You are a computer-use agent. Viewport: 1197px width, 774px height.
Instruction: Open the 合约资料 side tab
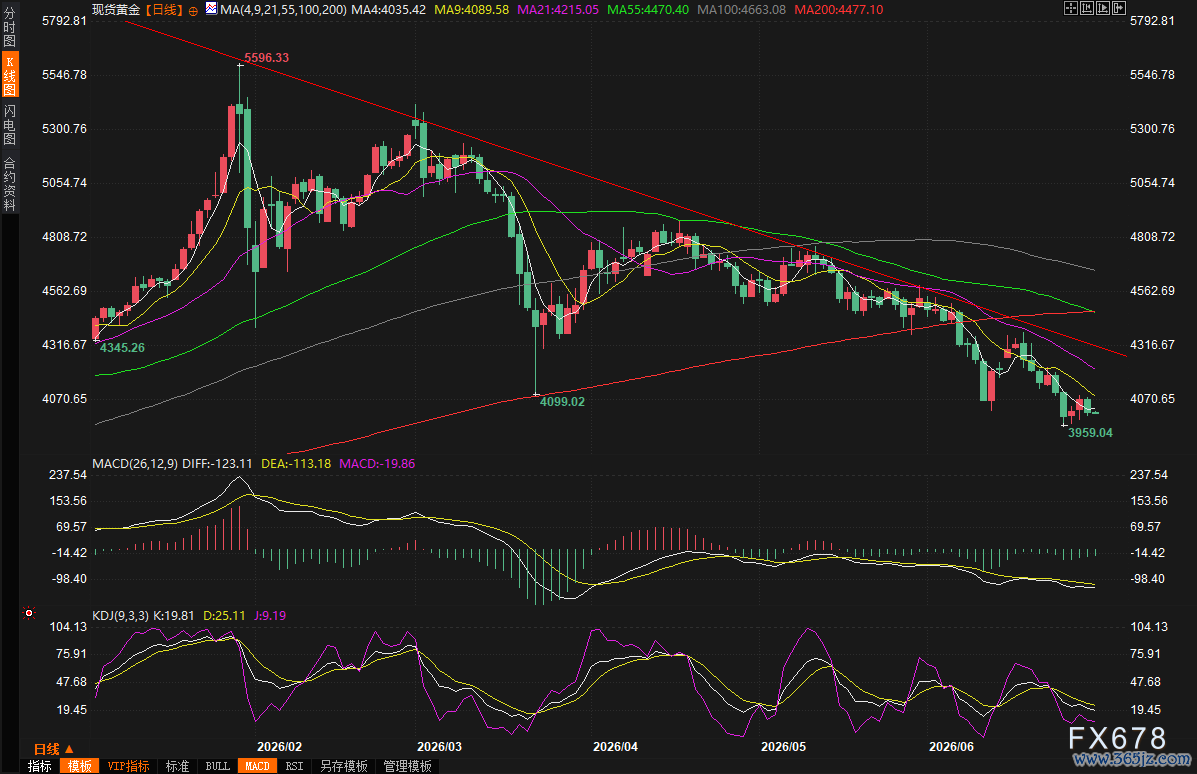(9, 183)
